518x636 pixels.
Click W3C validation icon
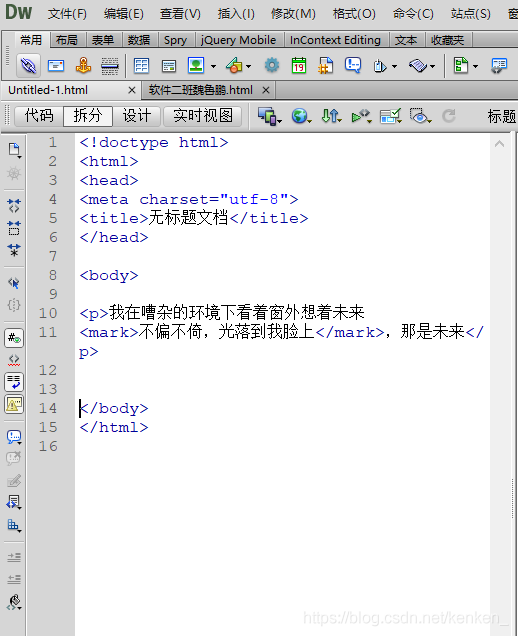pos(360,116)
